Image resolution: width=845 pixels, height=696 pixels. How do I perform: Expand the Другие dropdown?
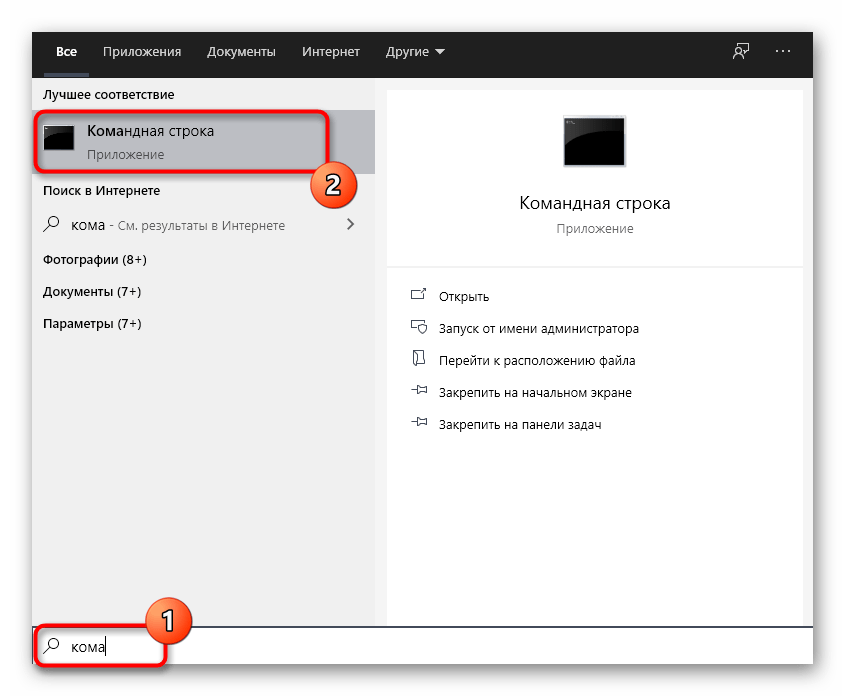point(415,52)
